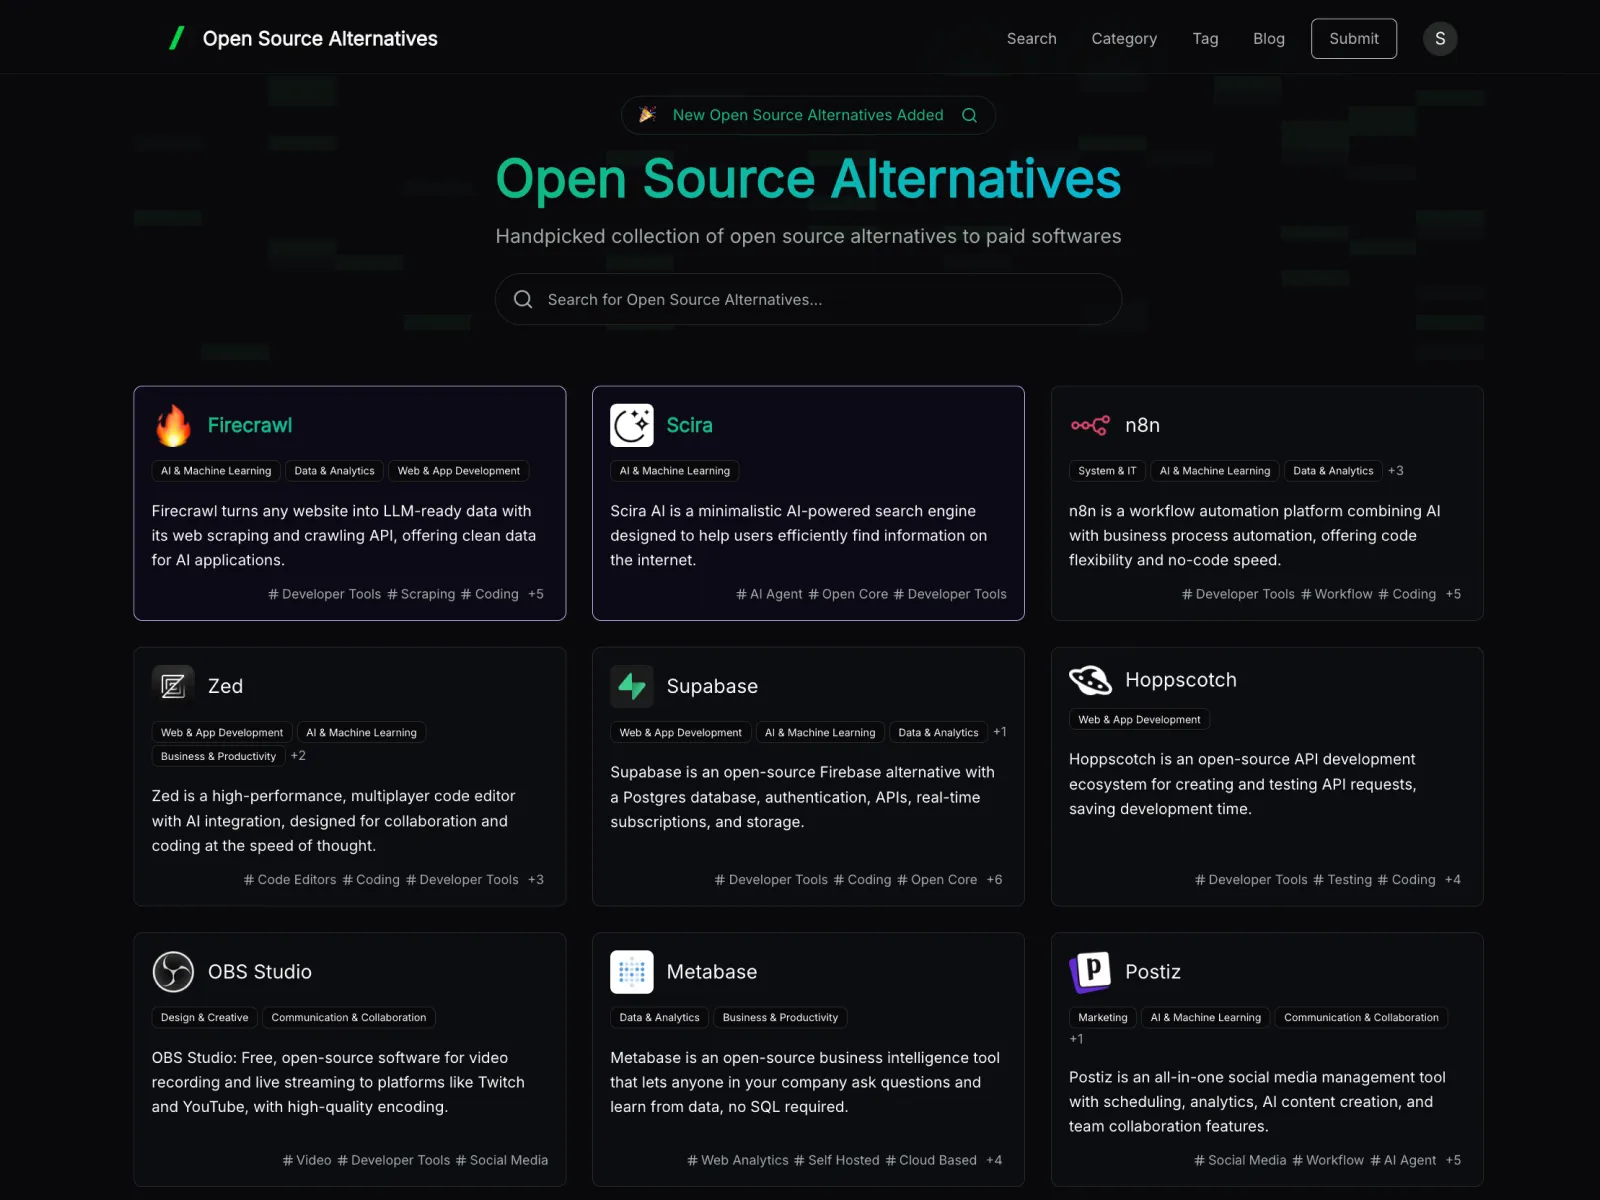Open the Zed editor logo icon
This screenshot has height=1200, width=1600.
[173, 686]
